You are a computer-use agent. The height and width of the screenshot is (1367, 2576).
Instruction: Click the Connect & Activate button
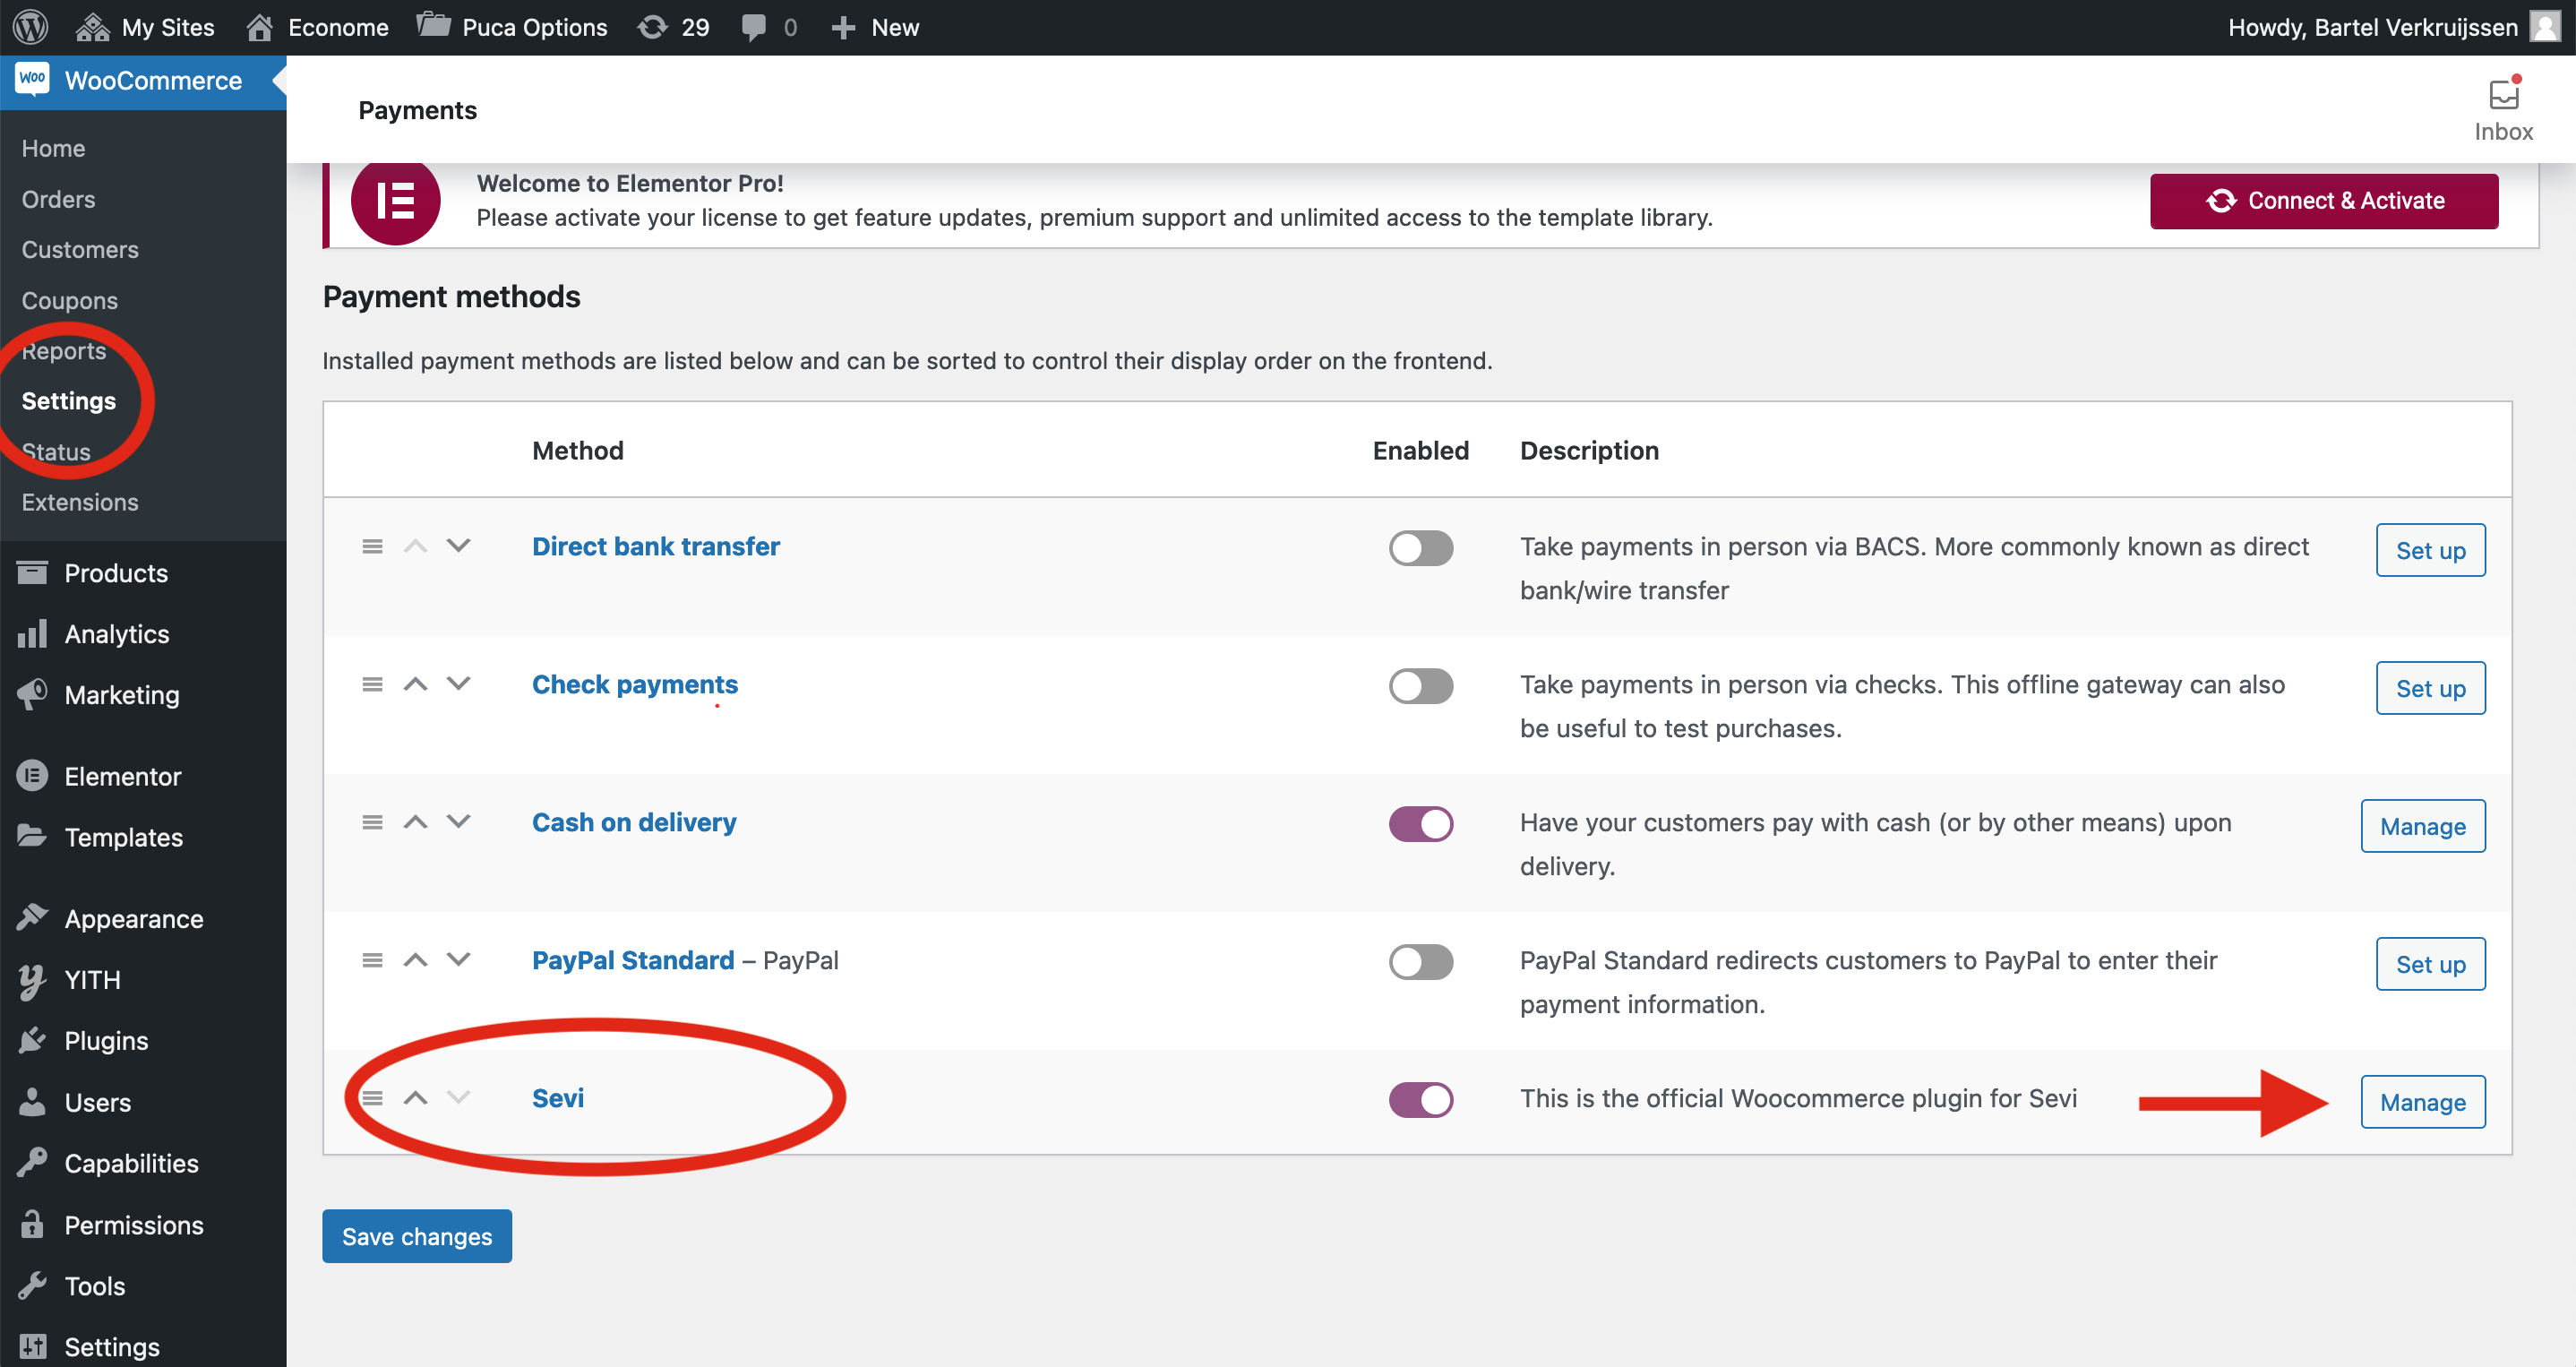coord(2324,201)
